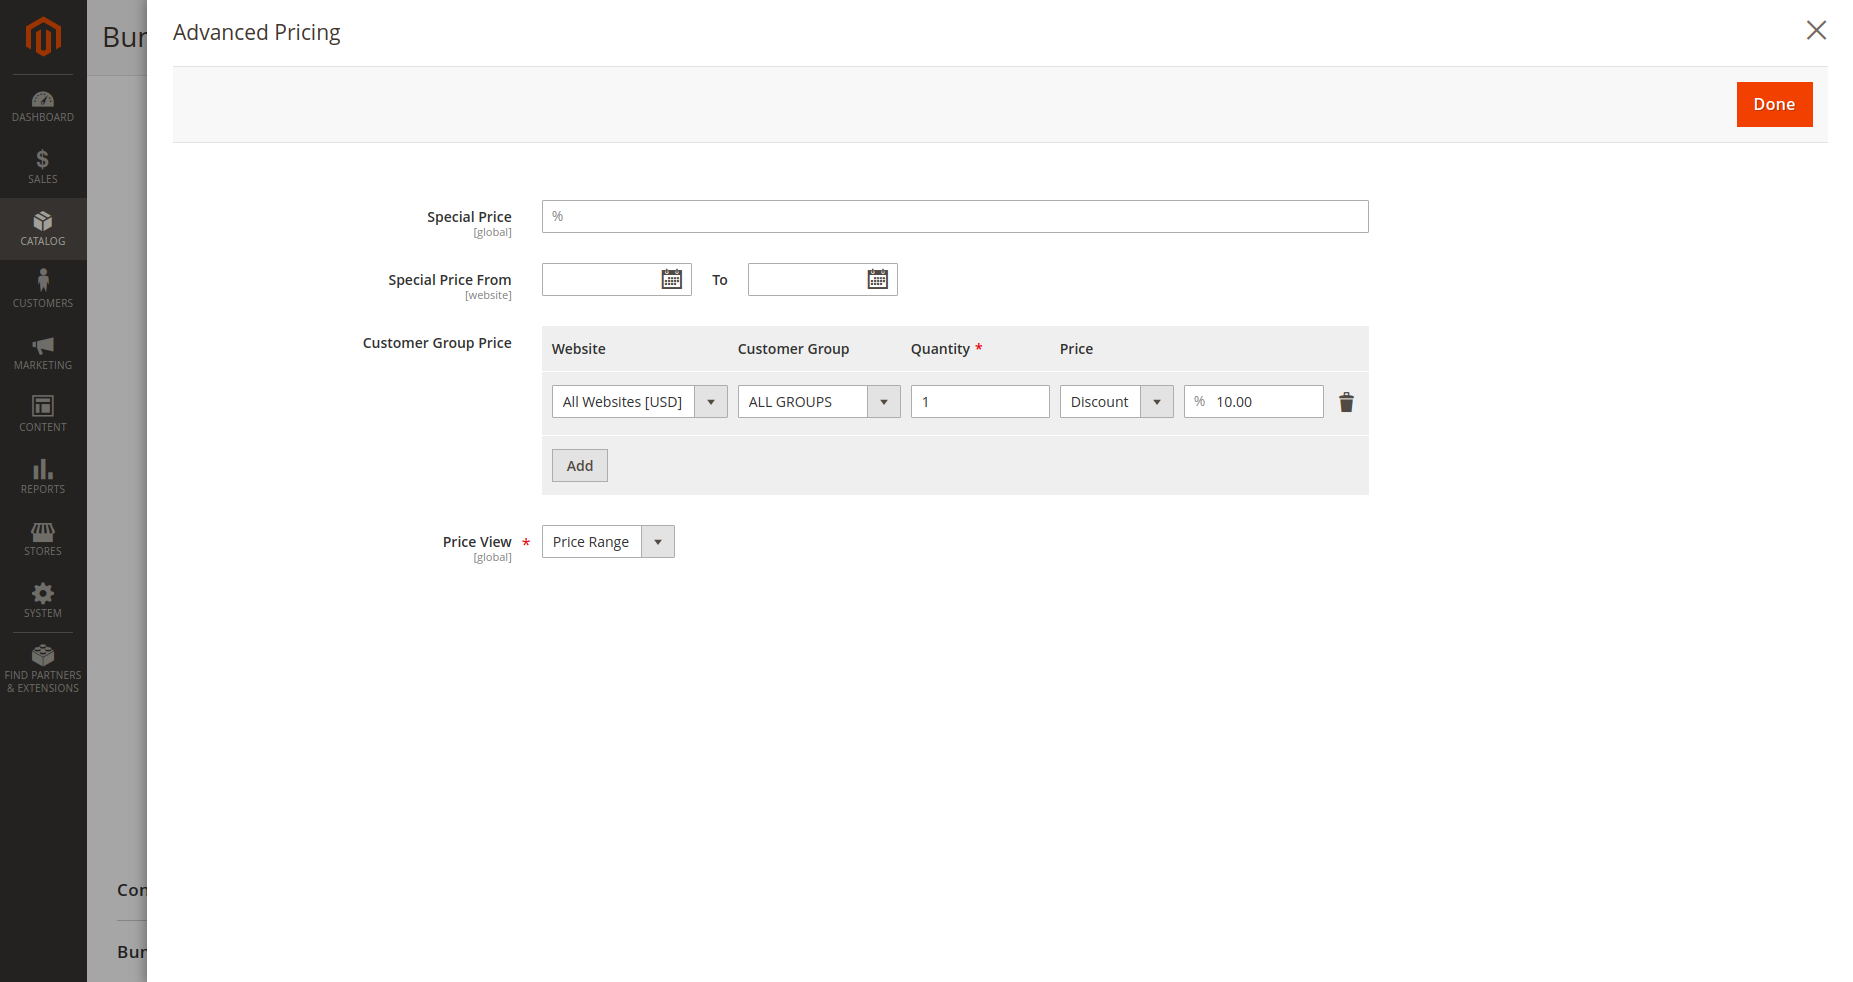The width and height of the screenshot is (1853, 982).
Task: Add a new customer group price row
Action: coord(580,465)
